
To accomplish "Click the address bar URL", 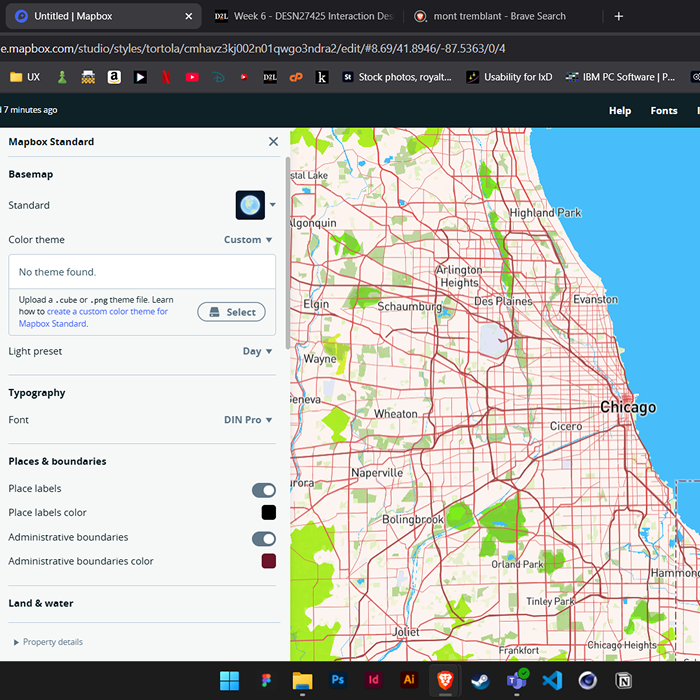I will click(x=253, y=49).
